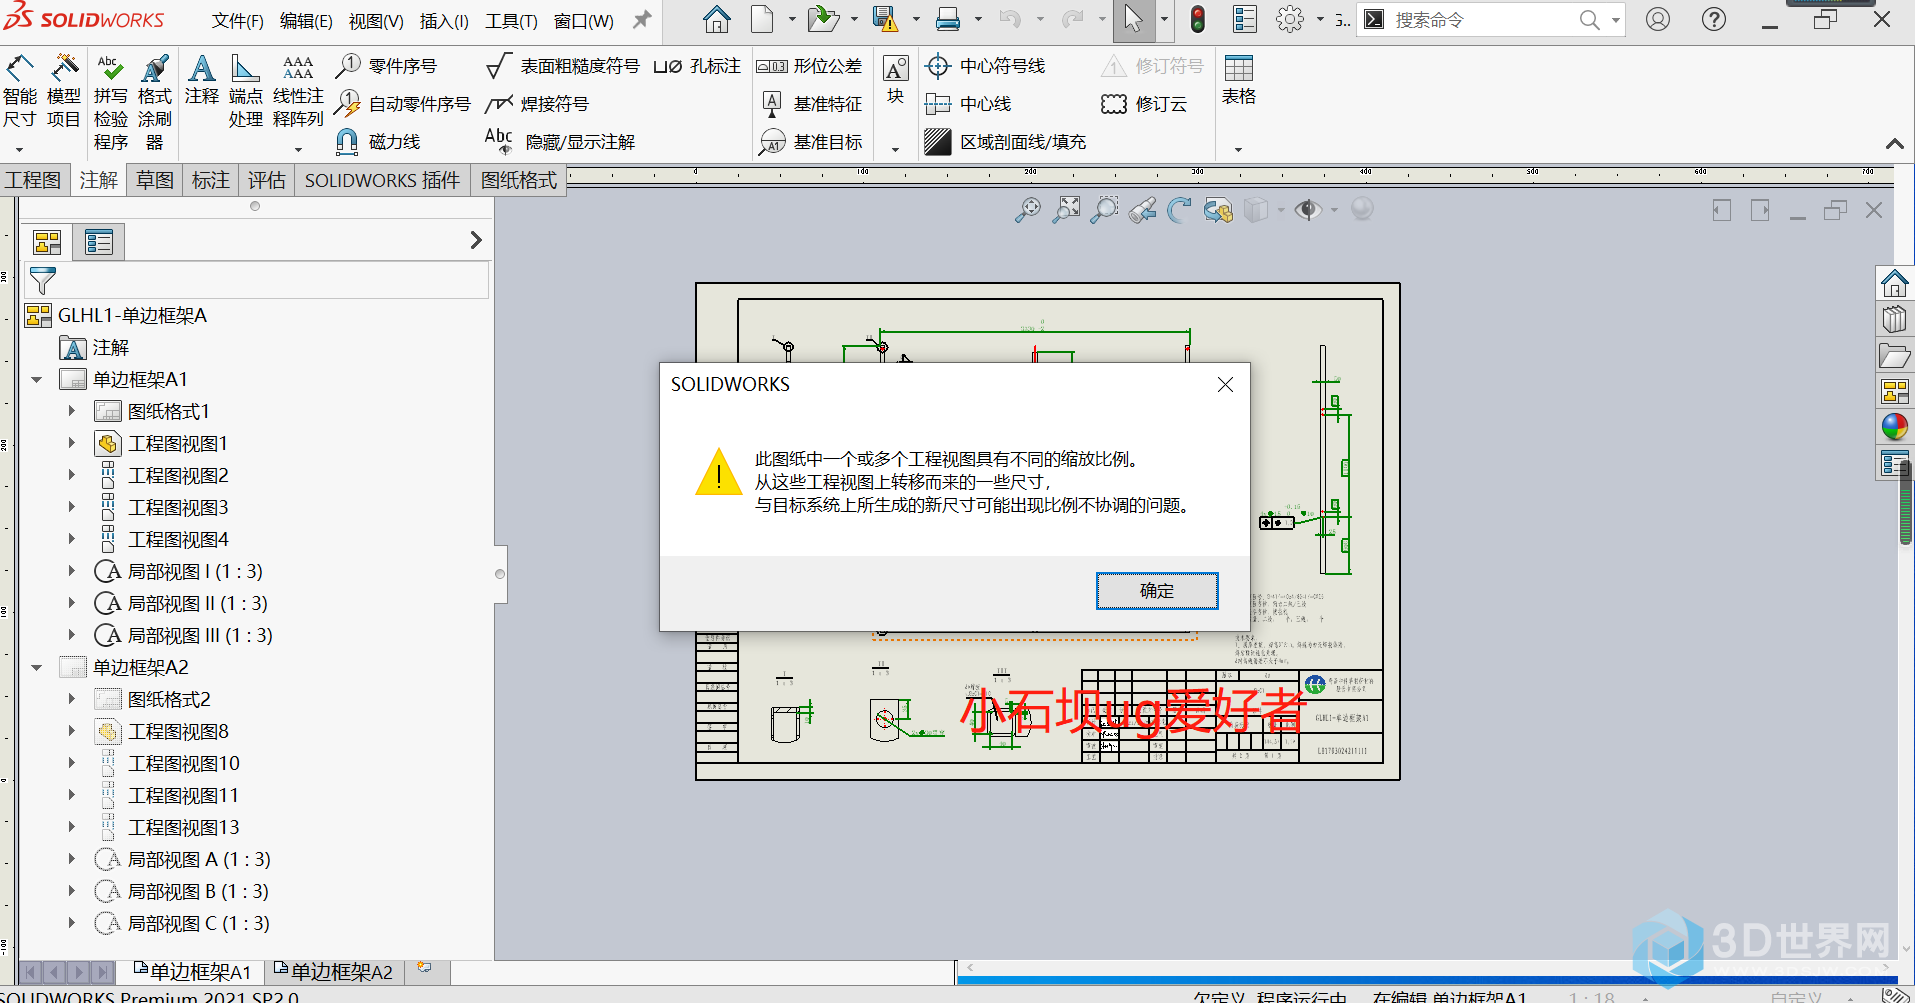
Task: Switch to PropertyManager tab
Action: [x=99, y=242]
